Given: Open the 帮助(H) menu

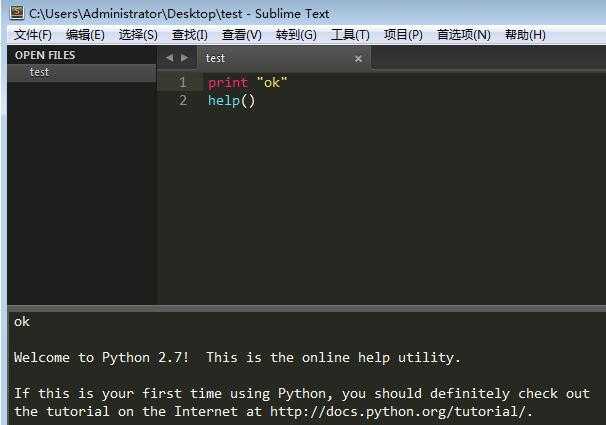Looking at the screenshot, I should [x=525, y=35].
